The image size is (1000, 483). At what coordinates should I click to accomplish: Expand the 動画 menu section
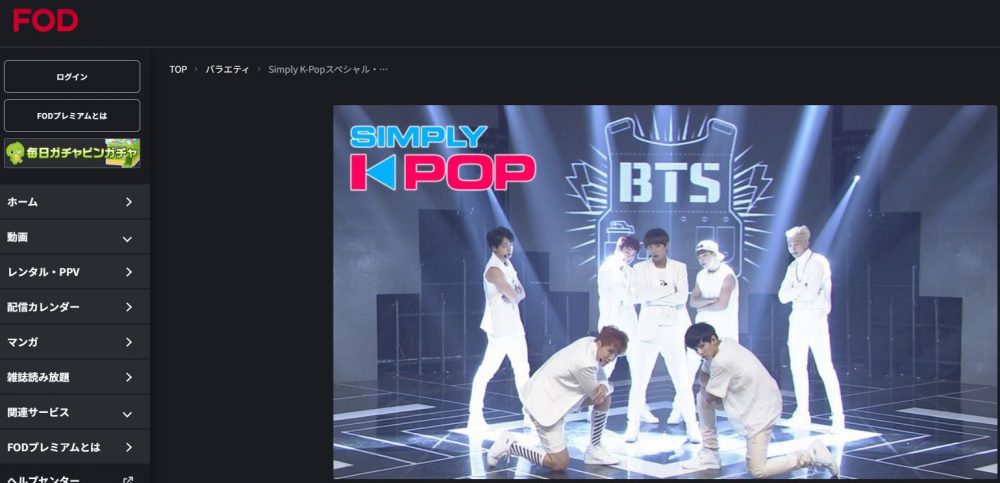point(75,237)
